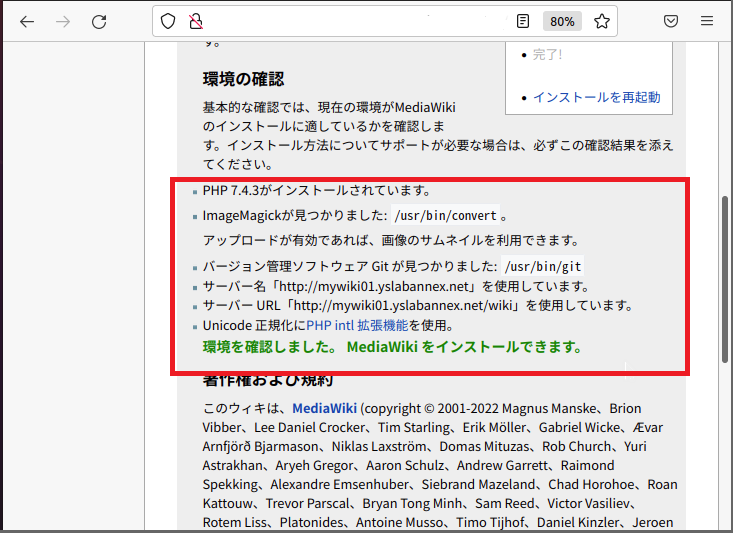Click the サーバー名 mywiki01.yslabannex.net line
Image resolution: width=733 pixels, height=533 pixels.
396,286
